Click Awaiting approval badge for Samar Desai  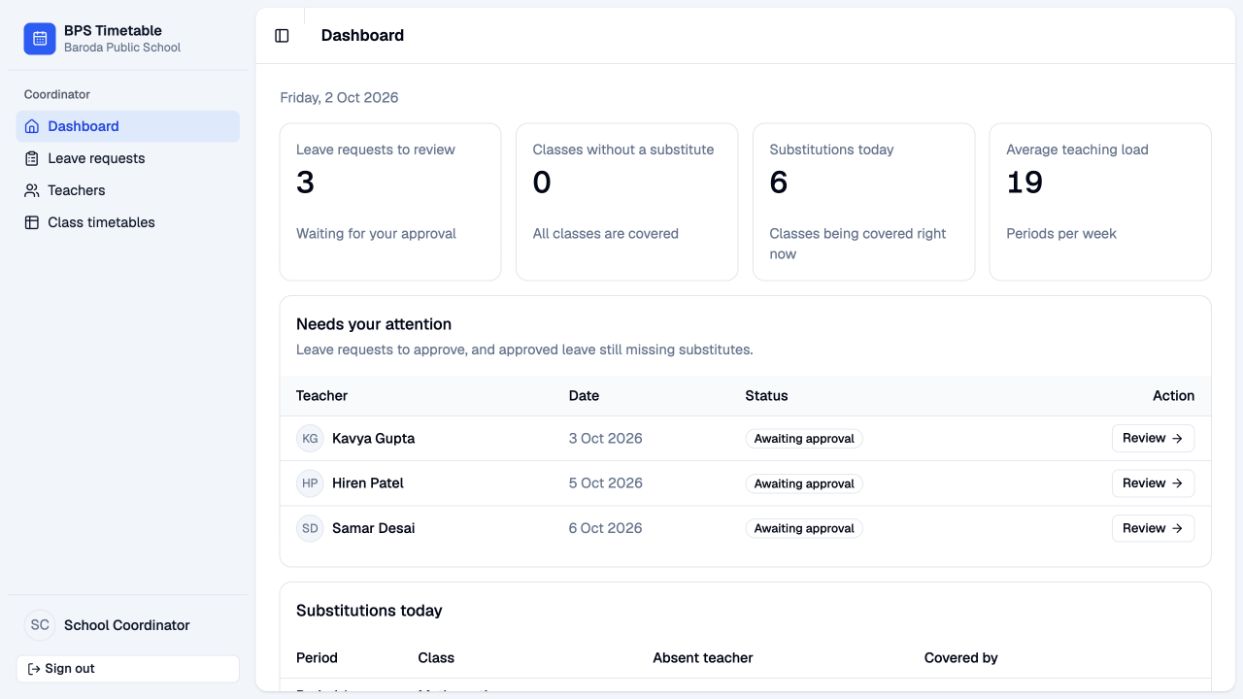click(x=804, y=529)
